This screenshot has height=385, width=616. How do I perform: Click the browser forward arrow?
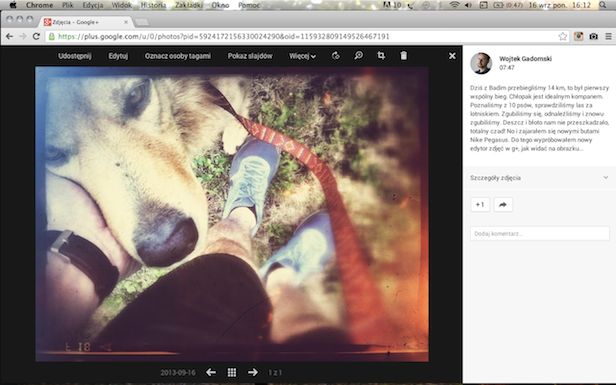coord(23,37)
